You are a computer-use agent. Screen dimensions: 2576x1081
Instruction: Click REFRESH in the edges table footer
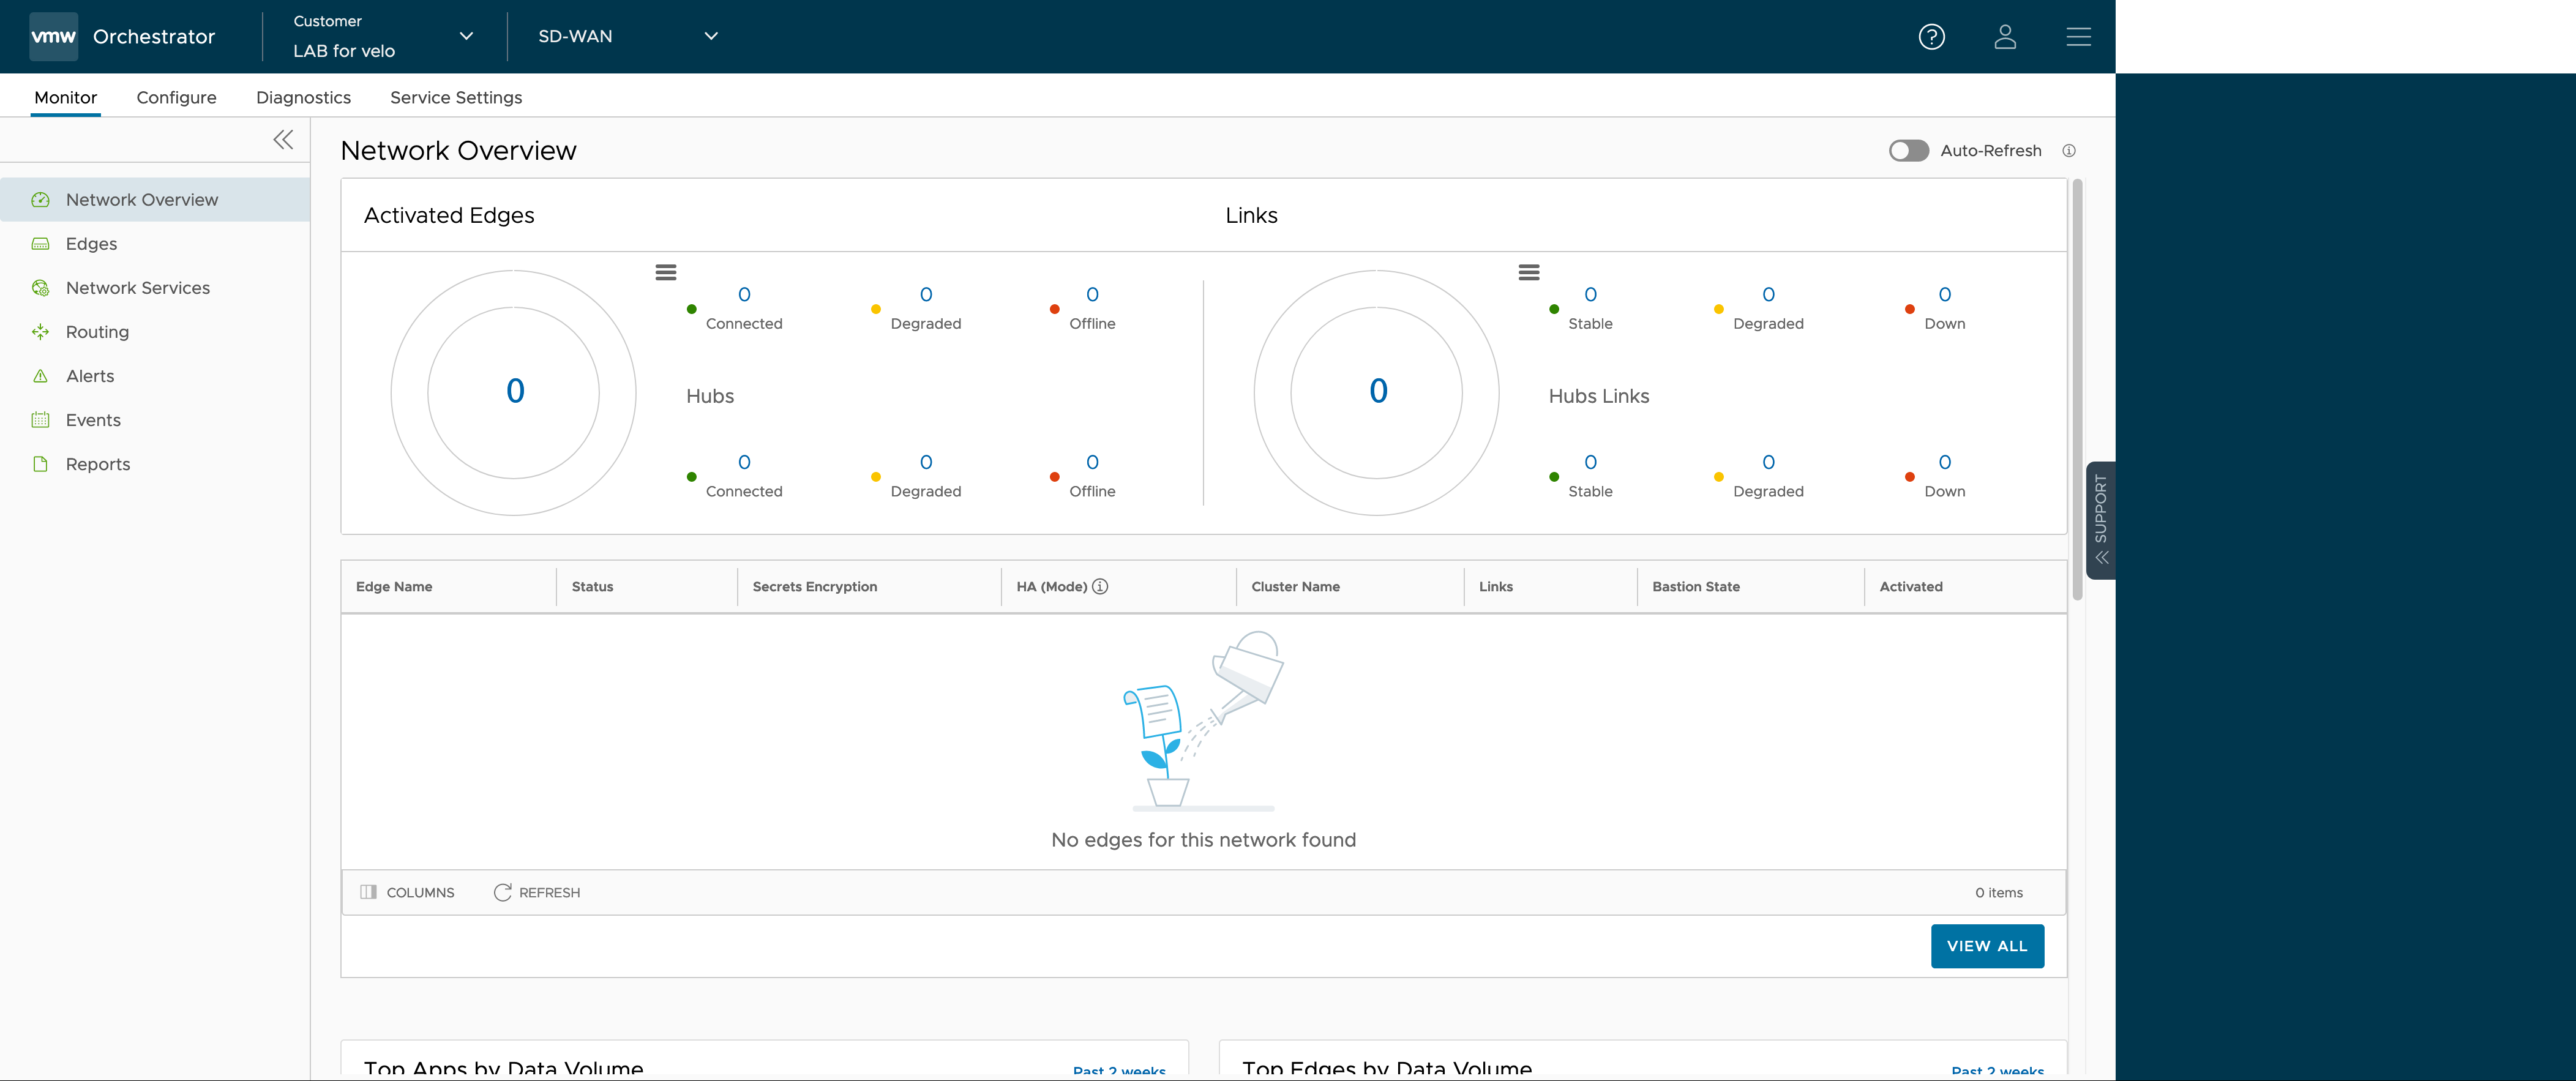(537, 893)
